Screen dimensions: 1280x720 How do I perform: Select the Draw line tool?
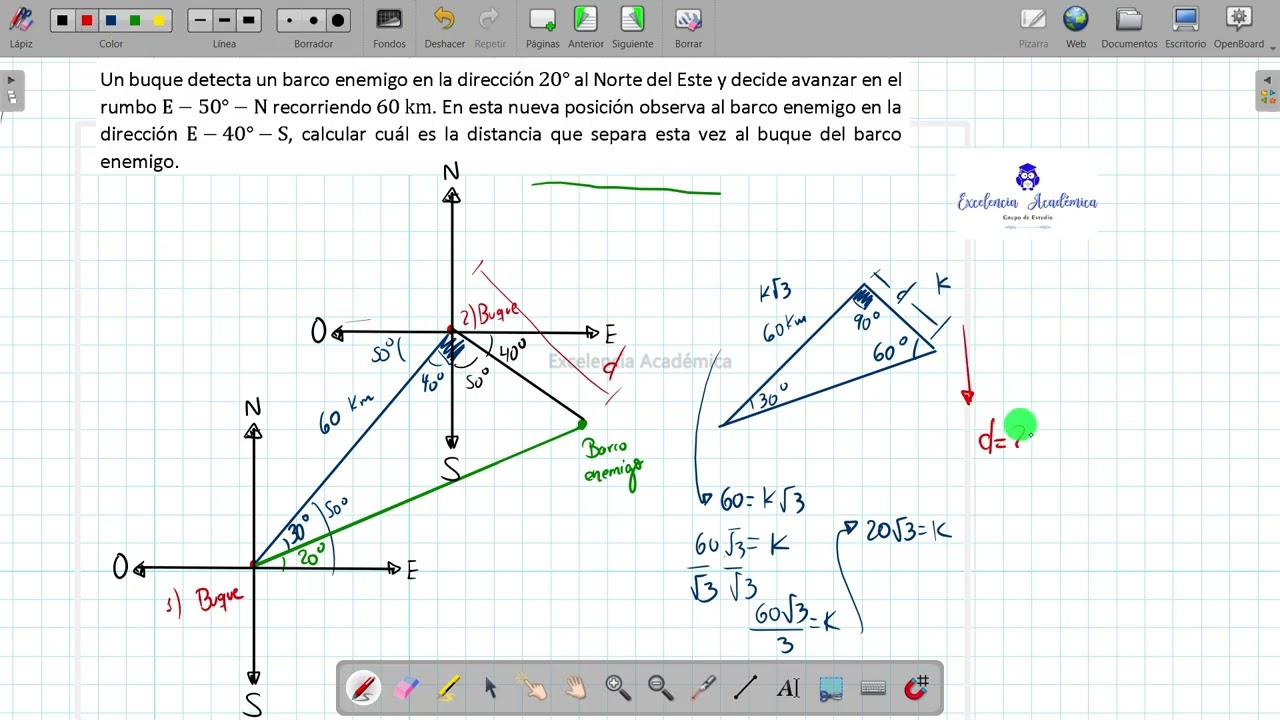pyautogui.click(x=745, y=688)
